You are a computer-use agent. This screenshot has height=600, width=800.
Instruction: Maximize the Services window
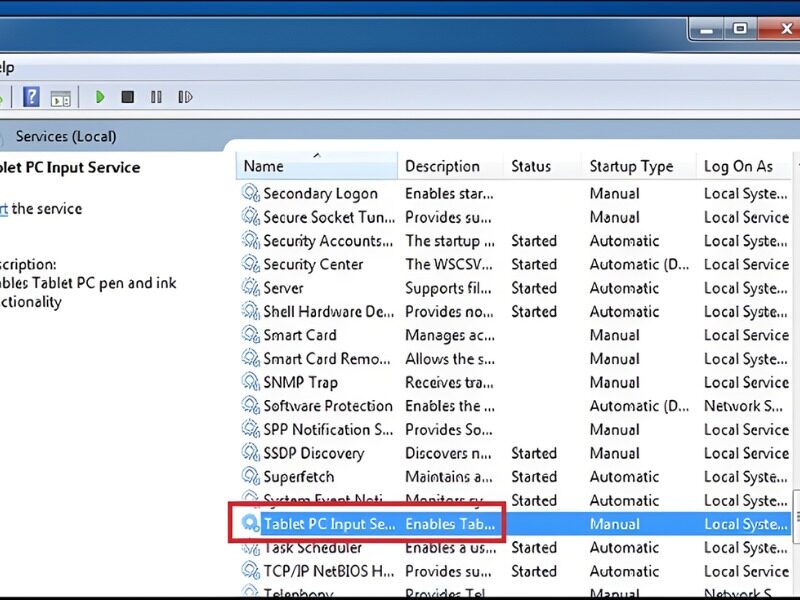tap(740, 29)
